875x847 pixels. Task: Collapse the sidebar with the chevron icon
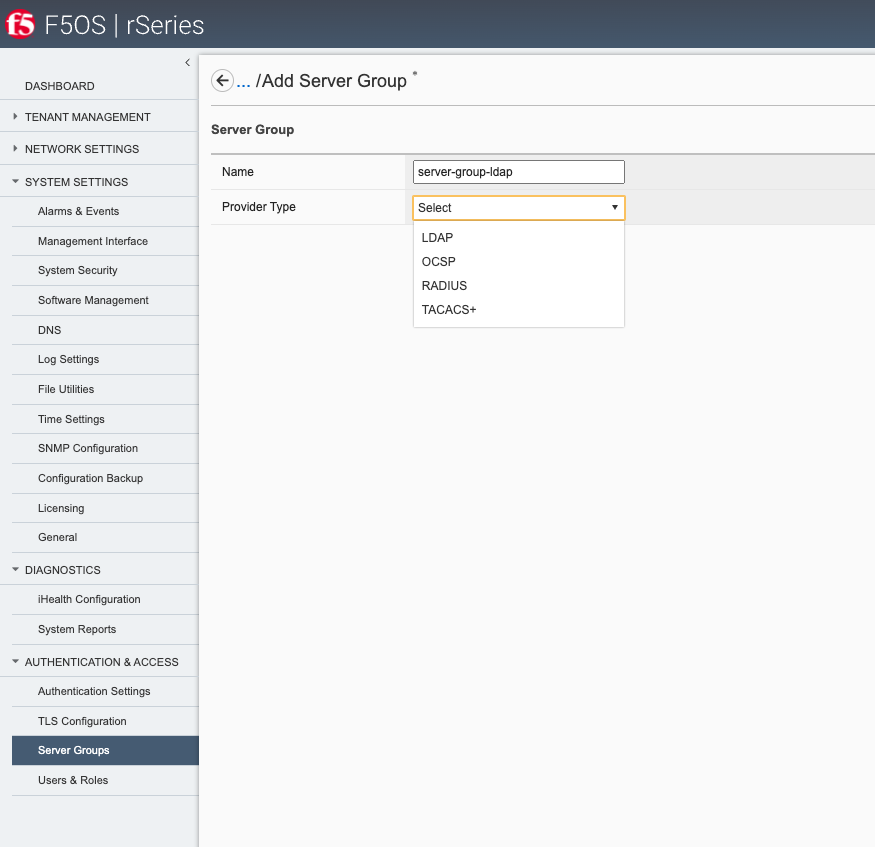coord(188,62)
